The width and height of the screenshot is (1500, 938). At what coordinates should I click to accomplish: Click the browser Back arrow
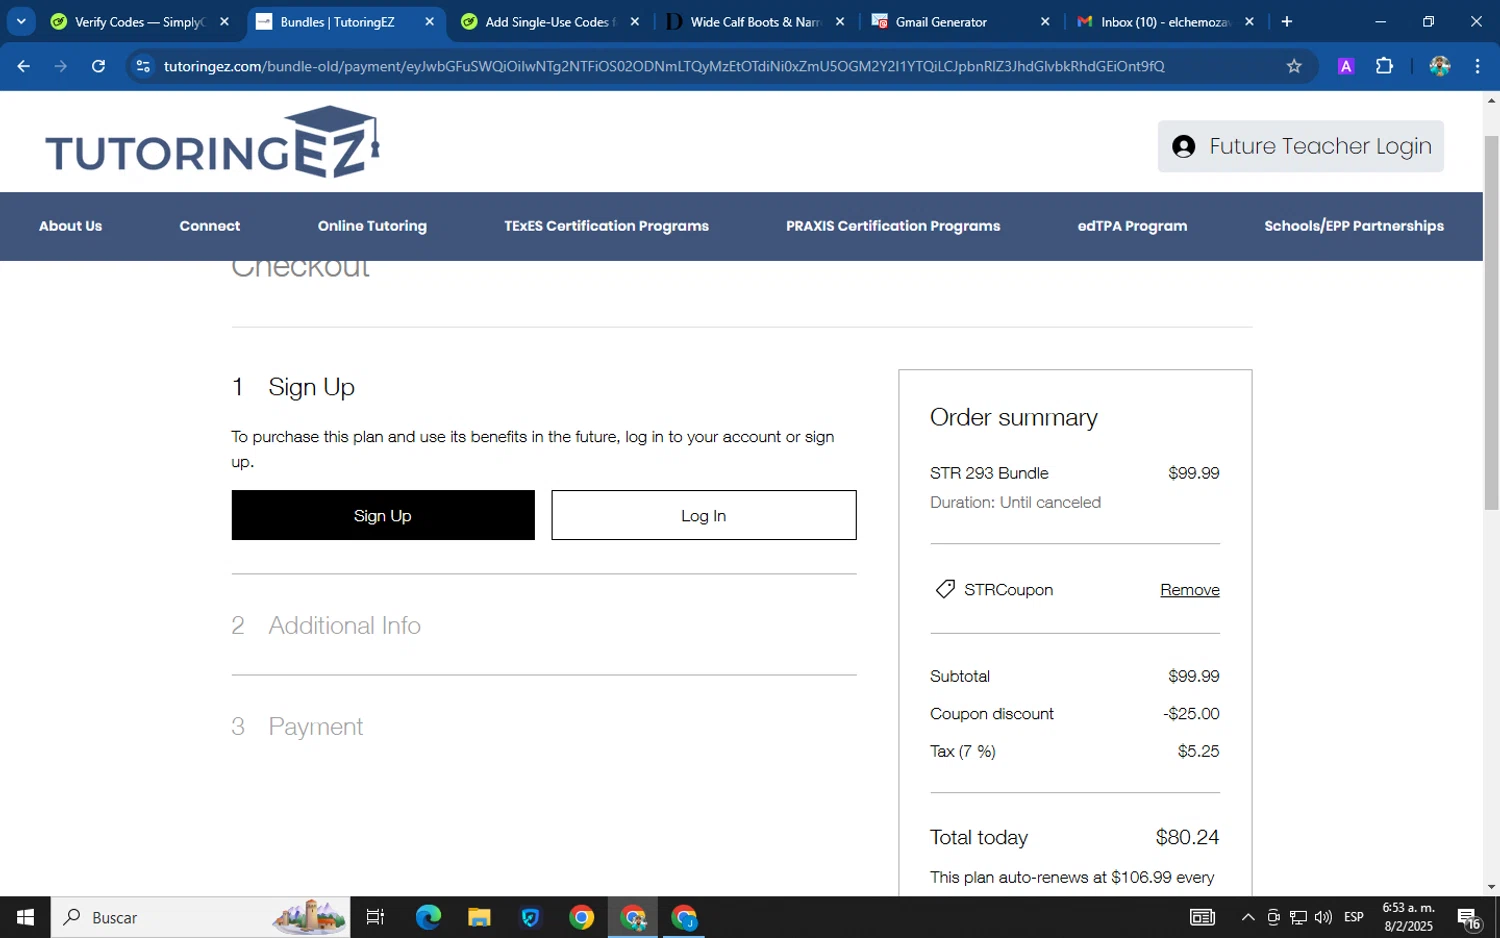pos(23,66)
